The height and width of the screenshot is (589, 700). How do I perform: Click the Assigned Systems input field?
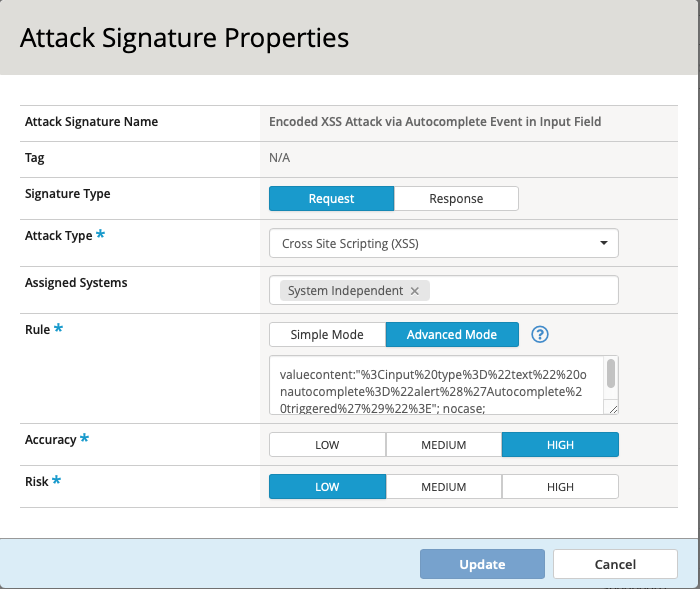(520, 291)
